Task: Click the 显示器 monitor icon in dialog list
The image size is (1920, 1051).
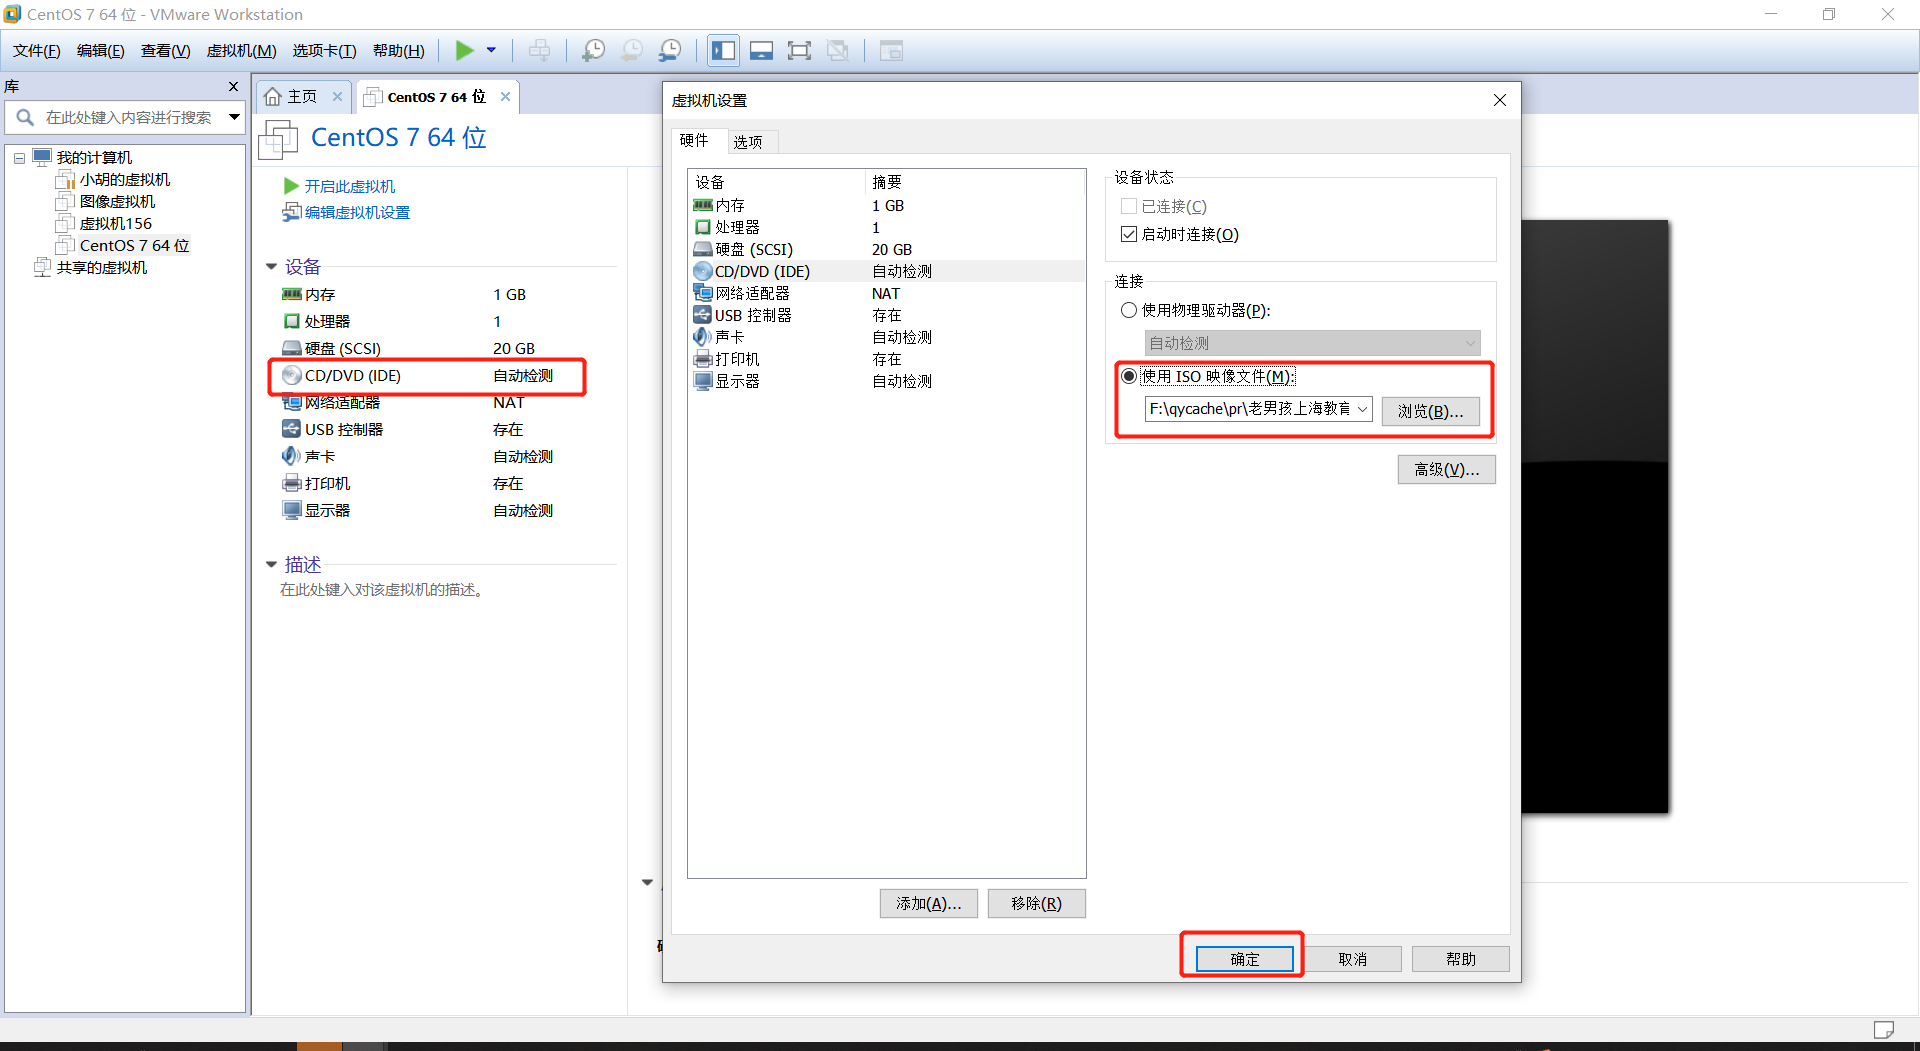Action: point(703,381)
